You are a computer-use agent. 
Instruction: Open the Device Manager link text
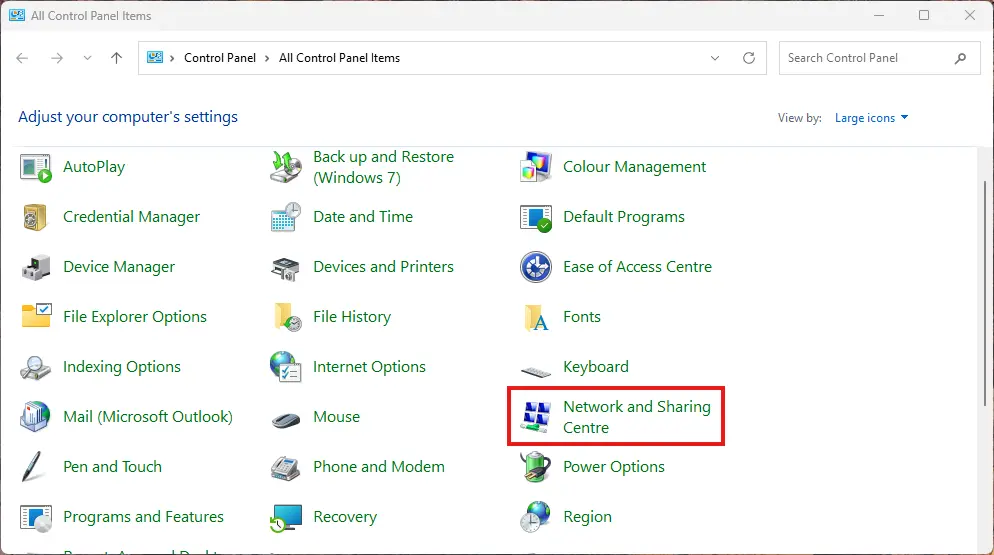pyautogui.click(x=119, y=267)
